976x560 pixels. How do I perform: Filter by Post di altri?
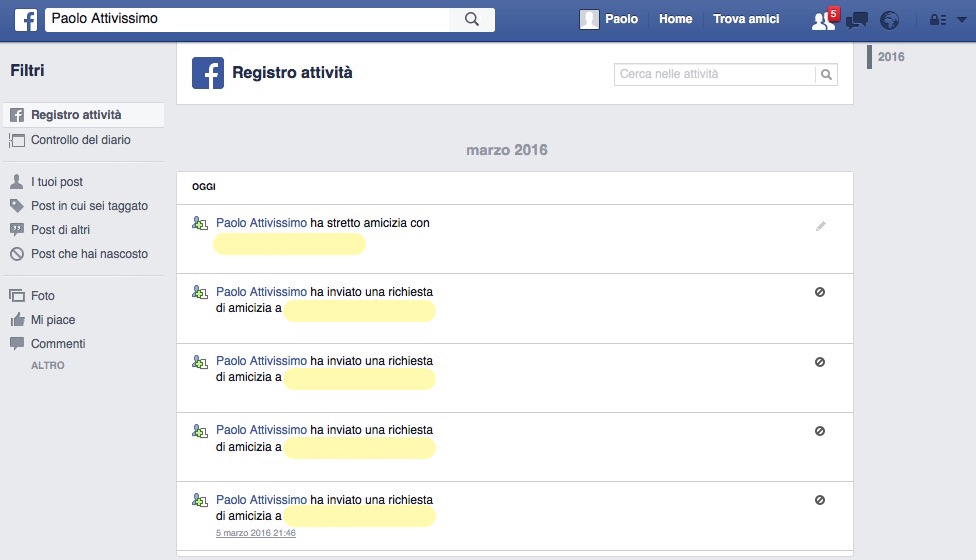coord(60,230)
